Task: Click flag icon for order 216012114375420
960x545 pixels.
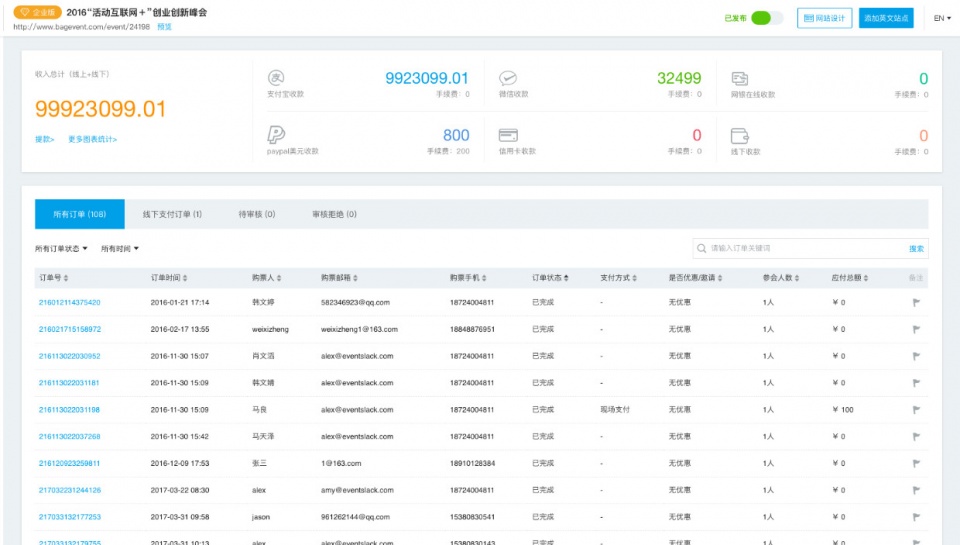Action: tap(916, 303)
